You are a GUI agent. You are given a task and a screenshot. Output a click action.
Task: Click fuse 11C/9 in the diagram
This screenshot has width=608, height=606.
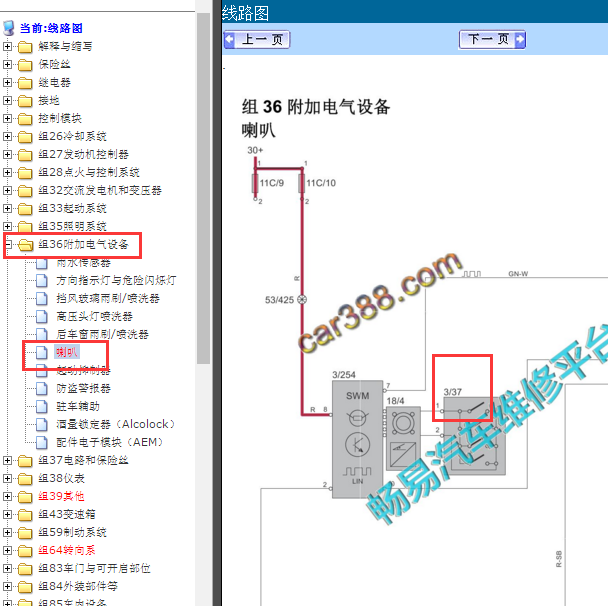tap(255, 183)
